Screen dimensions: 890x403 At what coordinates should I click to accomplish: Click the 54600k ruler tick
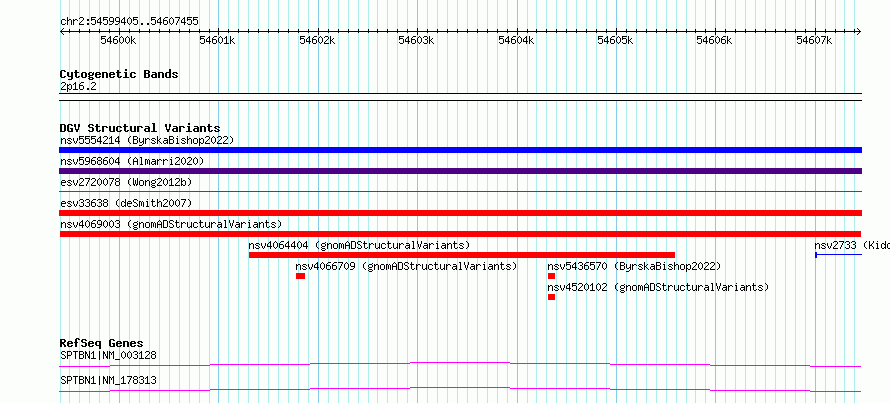[119, 40]
